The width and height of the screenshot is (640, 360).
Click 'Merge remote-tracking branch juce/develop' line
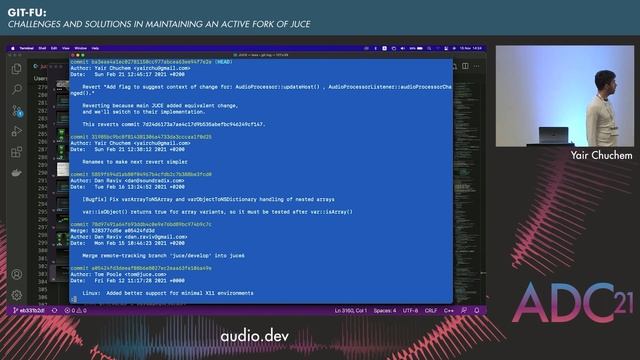point(163,256)
